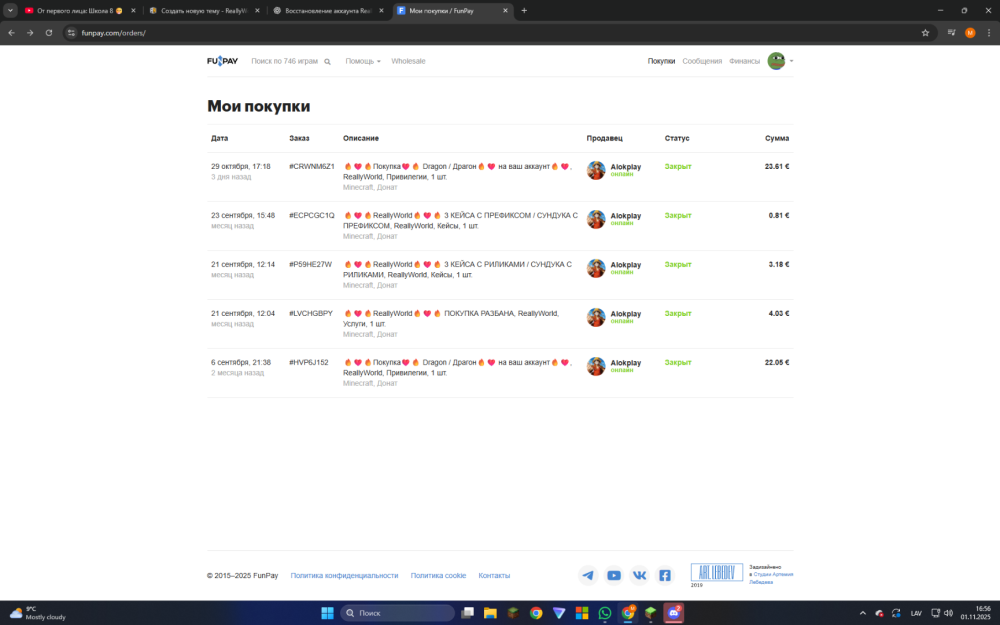Open the Chrome three-dot menu
Image resolution: width=1000 pixels, height=625 pixels.
(989, 33)
